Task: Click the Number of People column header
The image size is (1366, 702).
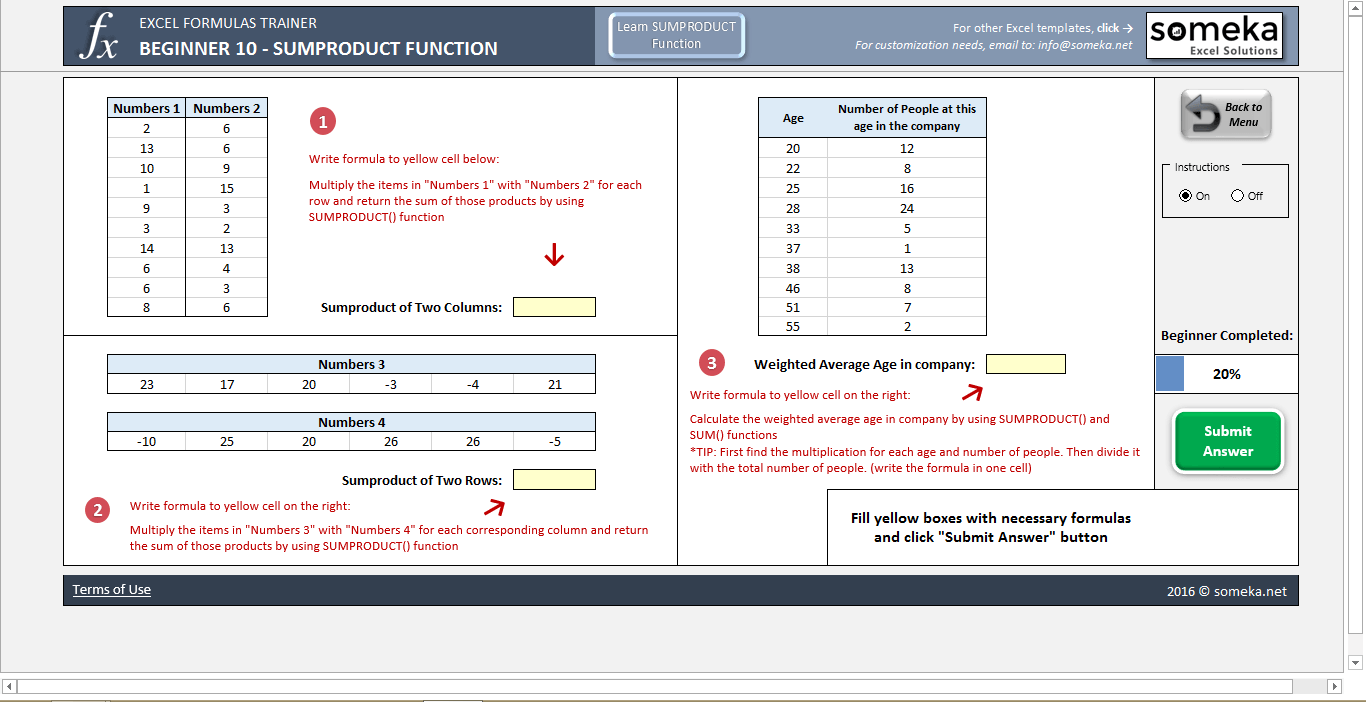Action: [907, 118]
